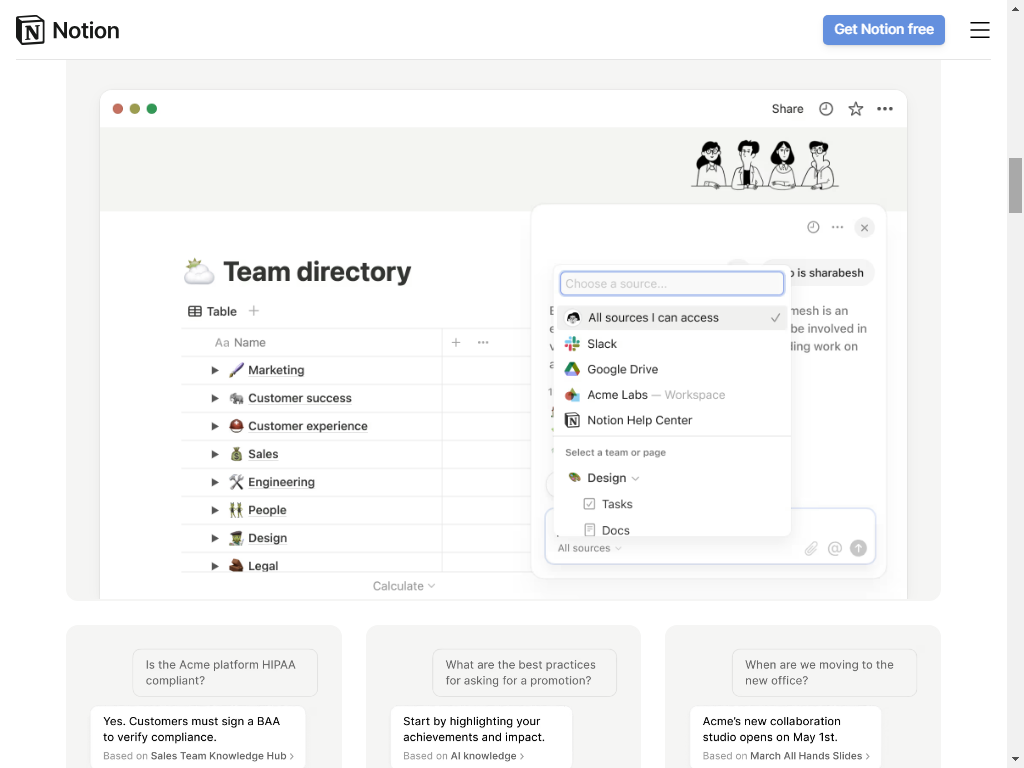1024x768 pixels.
Task: Expand the Engineering row
Action: (x=215, y=483)
